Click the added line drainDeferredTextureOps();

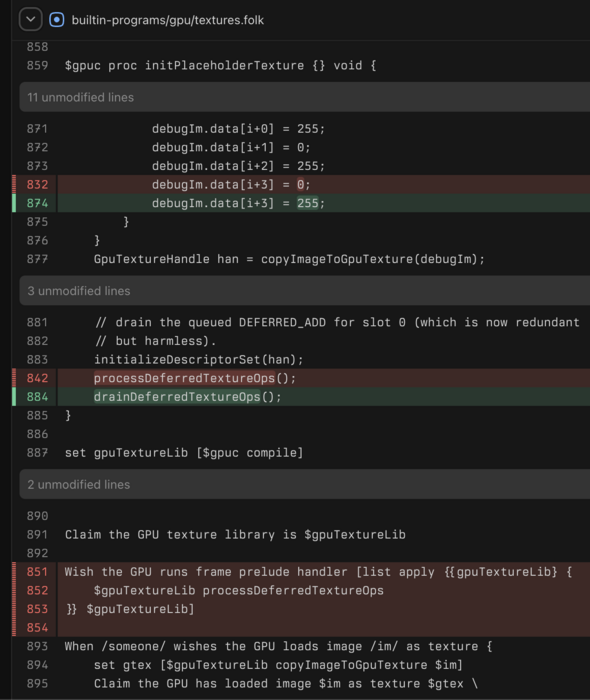(x=187, y=397)
